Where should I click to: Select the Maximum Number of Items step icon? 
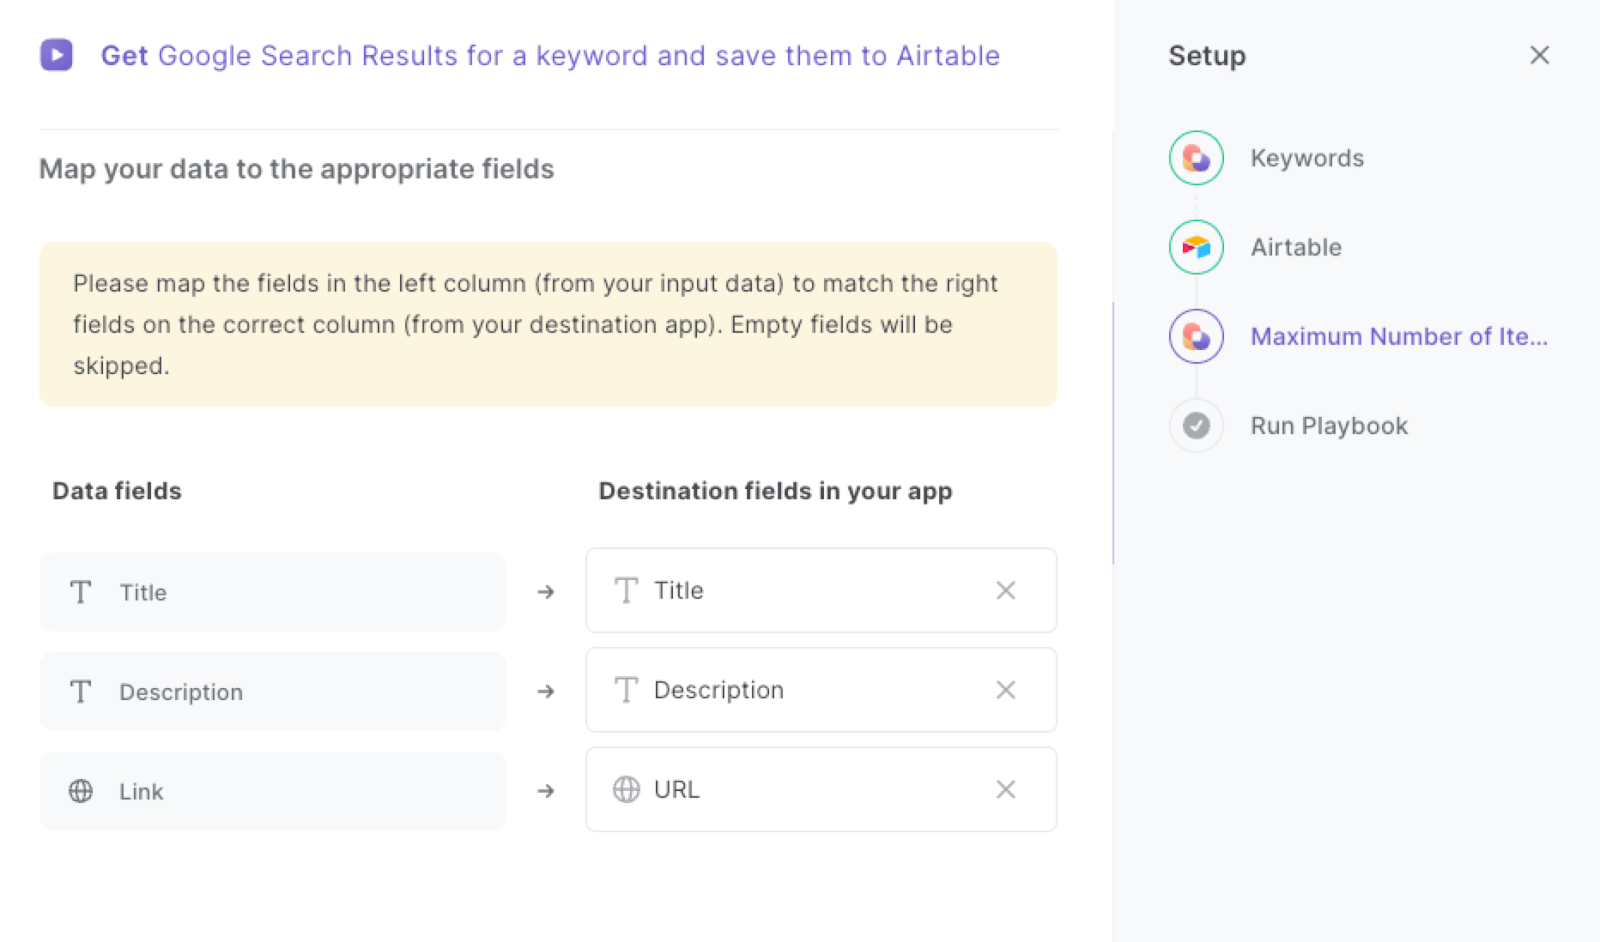tap(1196, 336)
